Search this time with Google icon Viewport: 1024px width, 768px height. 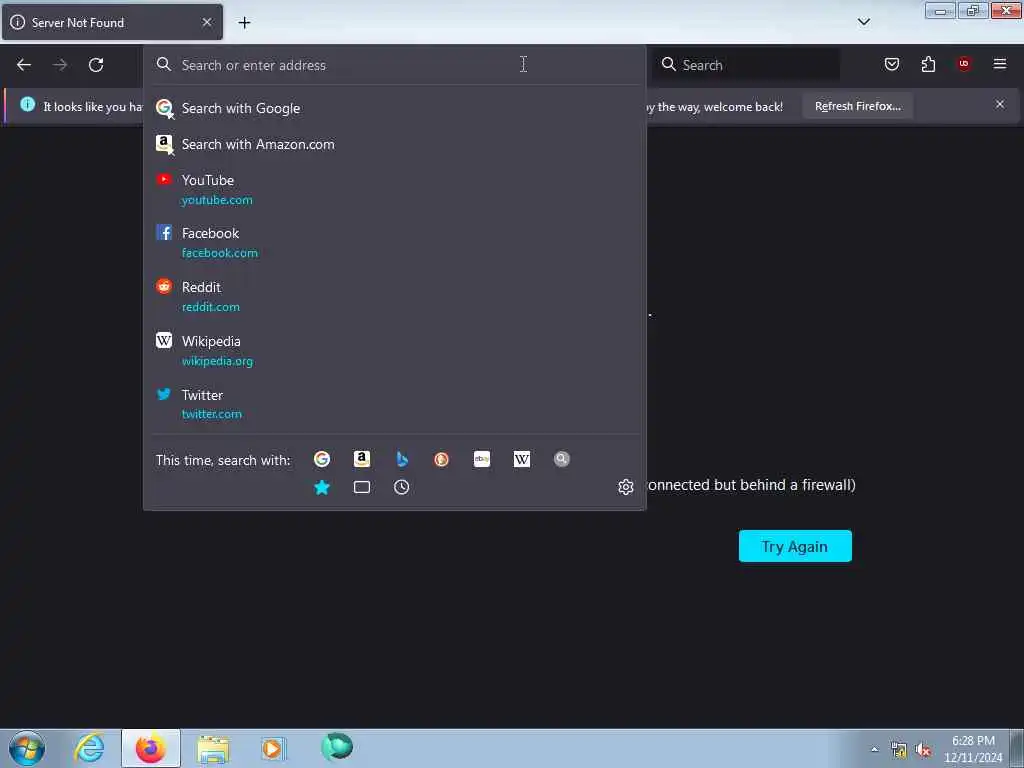pos(322,459)
